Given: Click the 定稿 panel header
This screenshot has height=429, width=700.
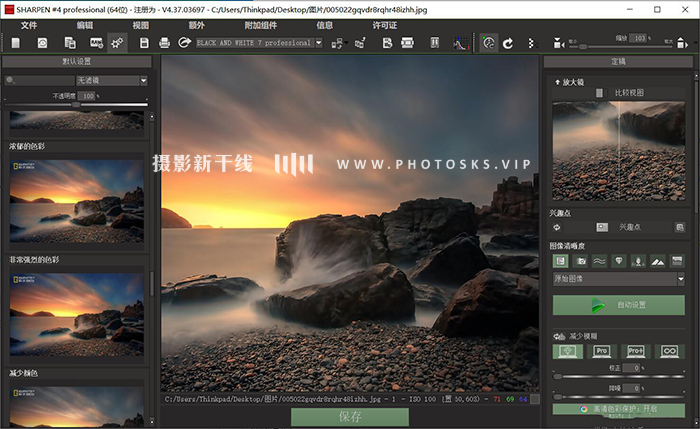Looking at the screenshot, I should [x=618, y=62].
